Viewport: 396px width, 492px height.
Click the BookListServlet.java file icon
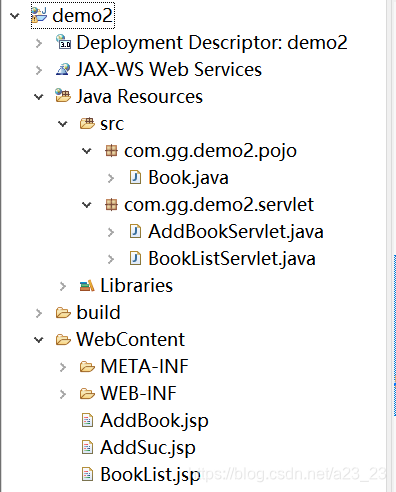[x=135, y=259]
